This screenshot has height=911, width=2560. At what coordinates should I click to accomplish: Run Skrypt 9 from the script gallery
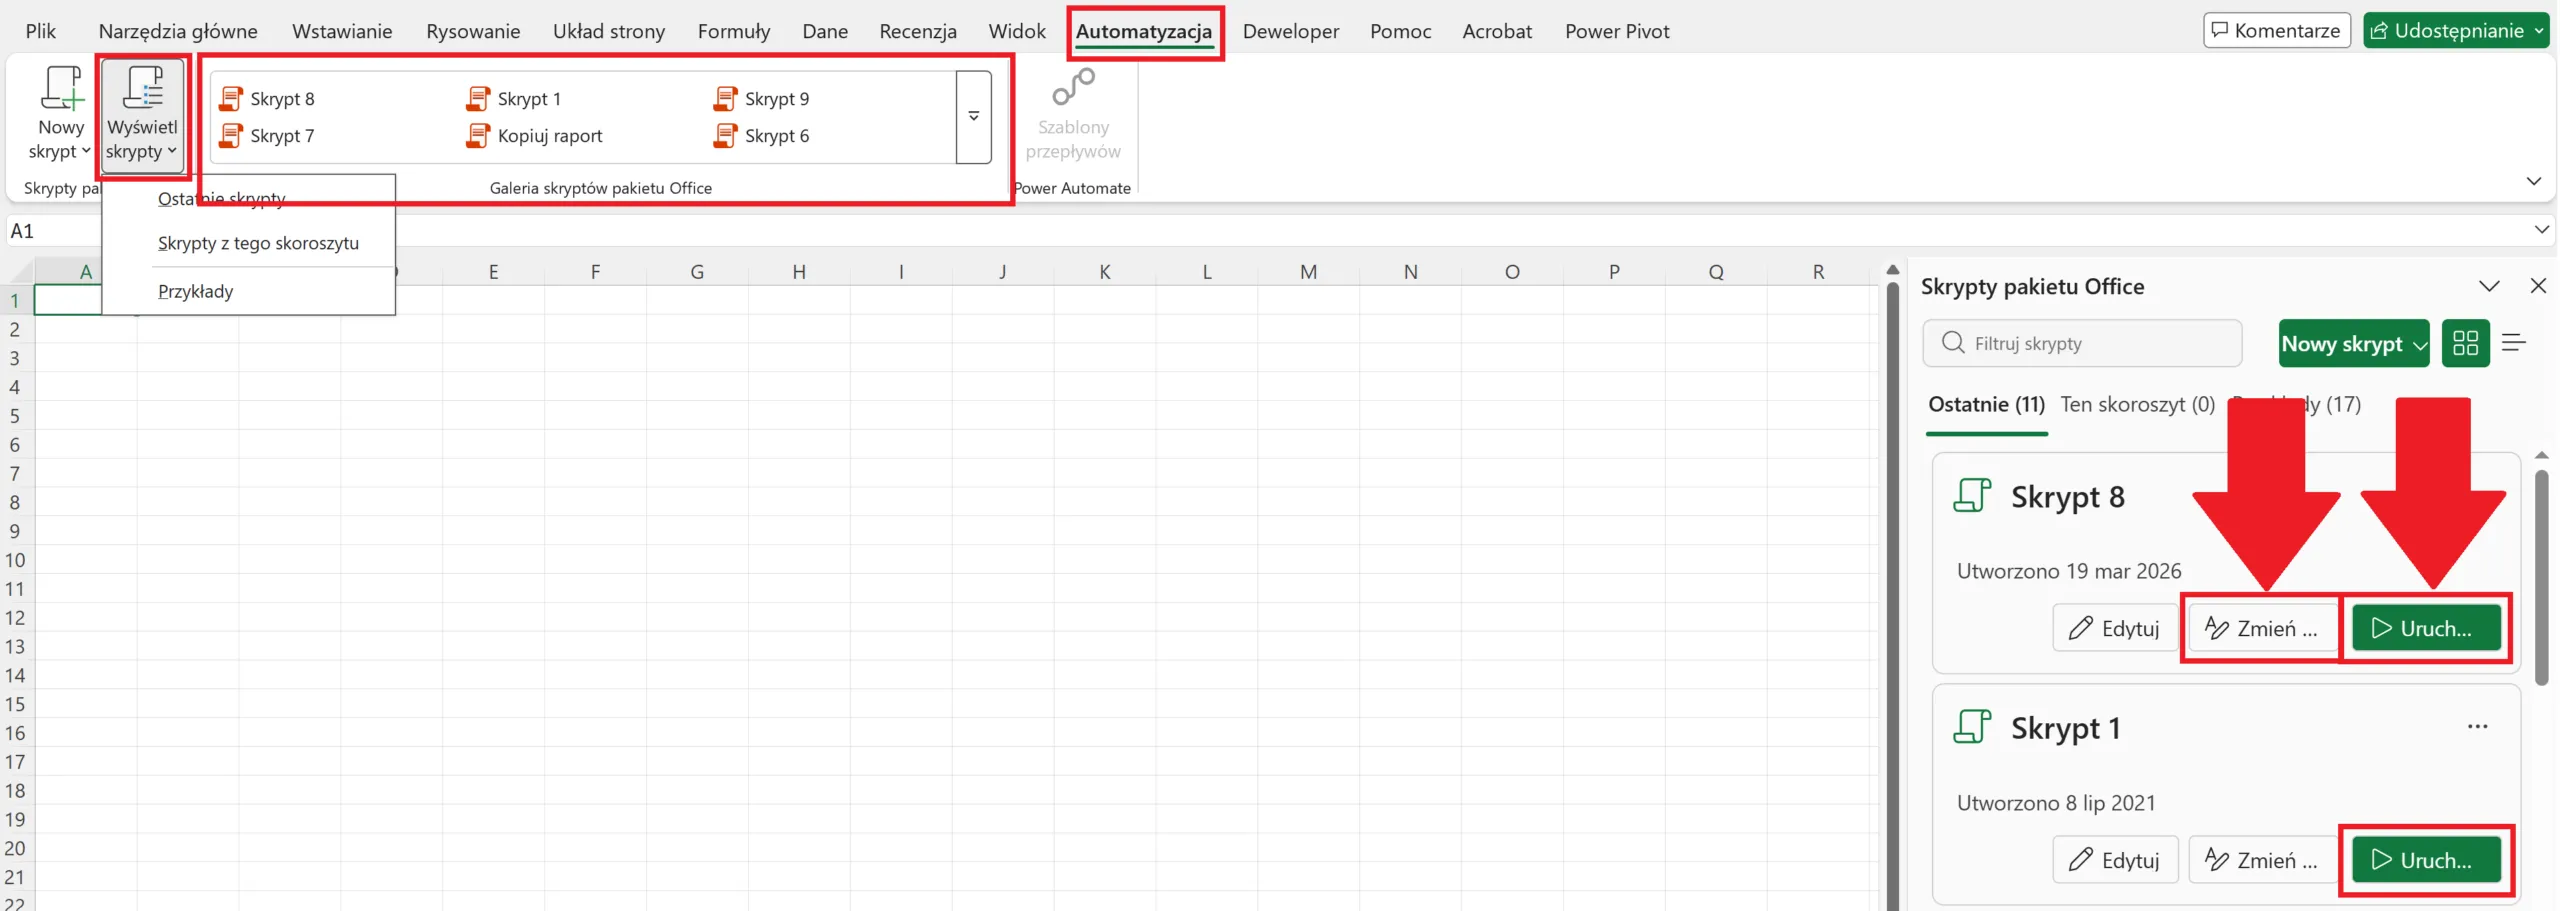[x=764, y=99]
